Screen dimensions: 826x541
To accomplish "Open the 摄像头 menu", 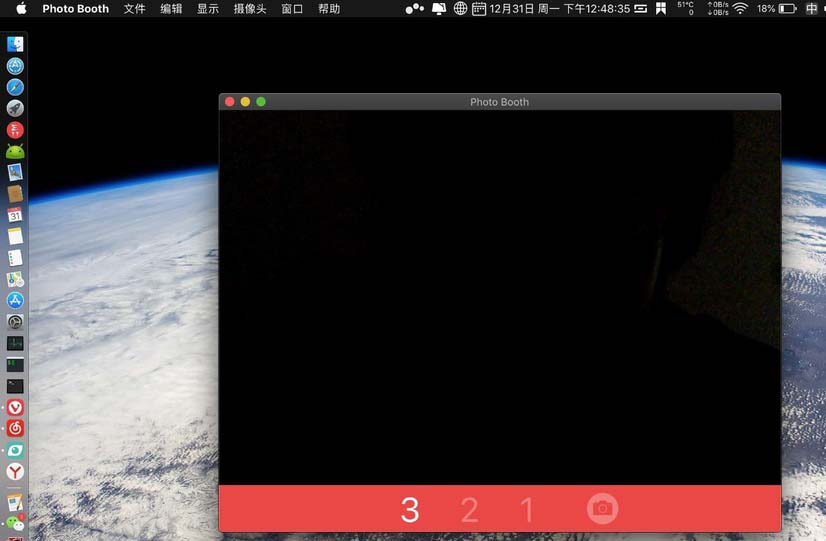I will (250, 9).
